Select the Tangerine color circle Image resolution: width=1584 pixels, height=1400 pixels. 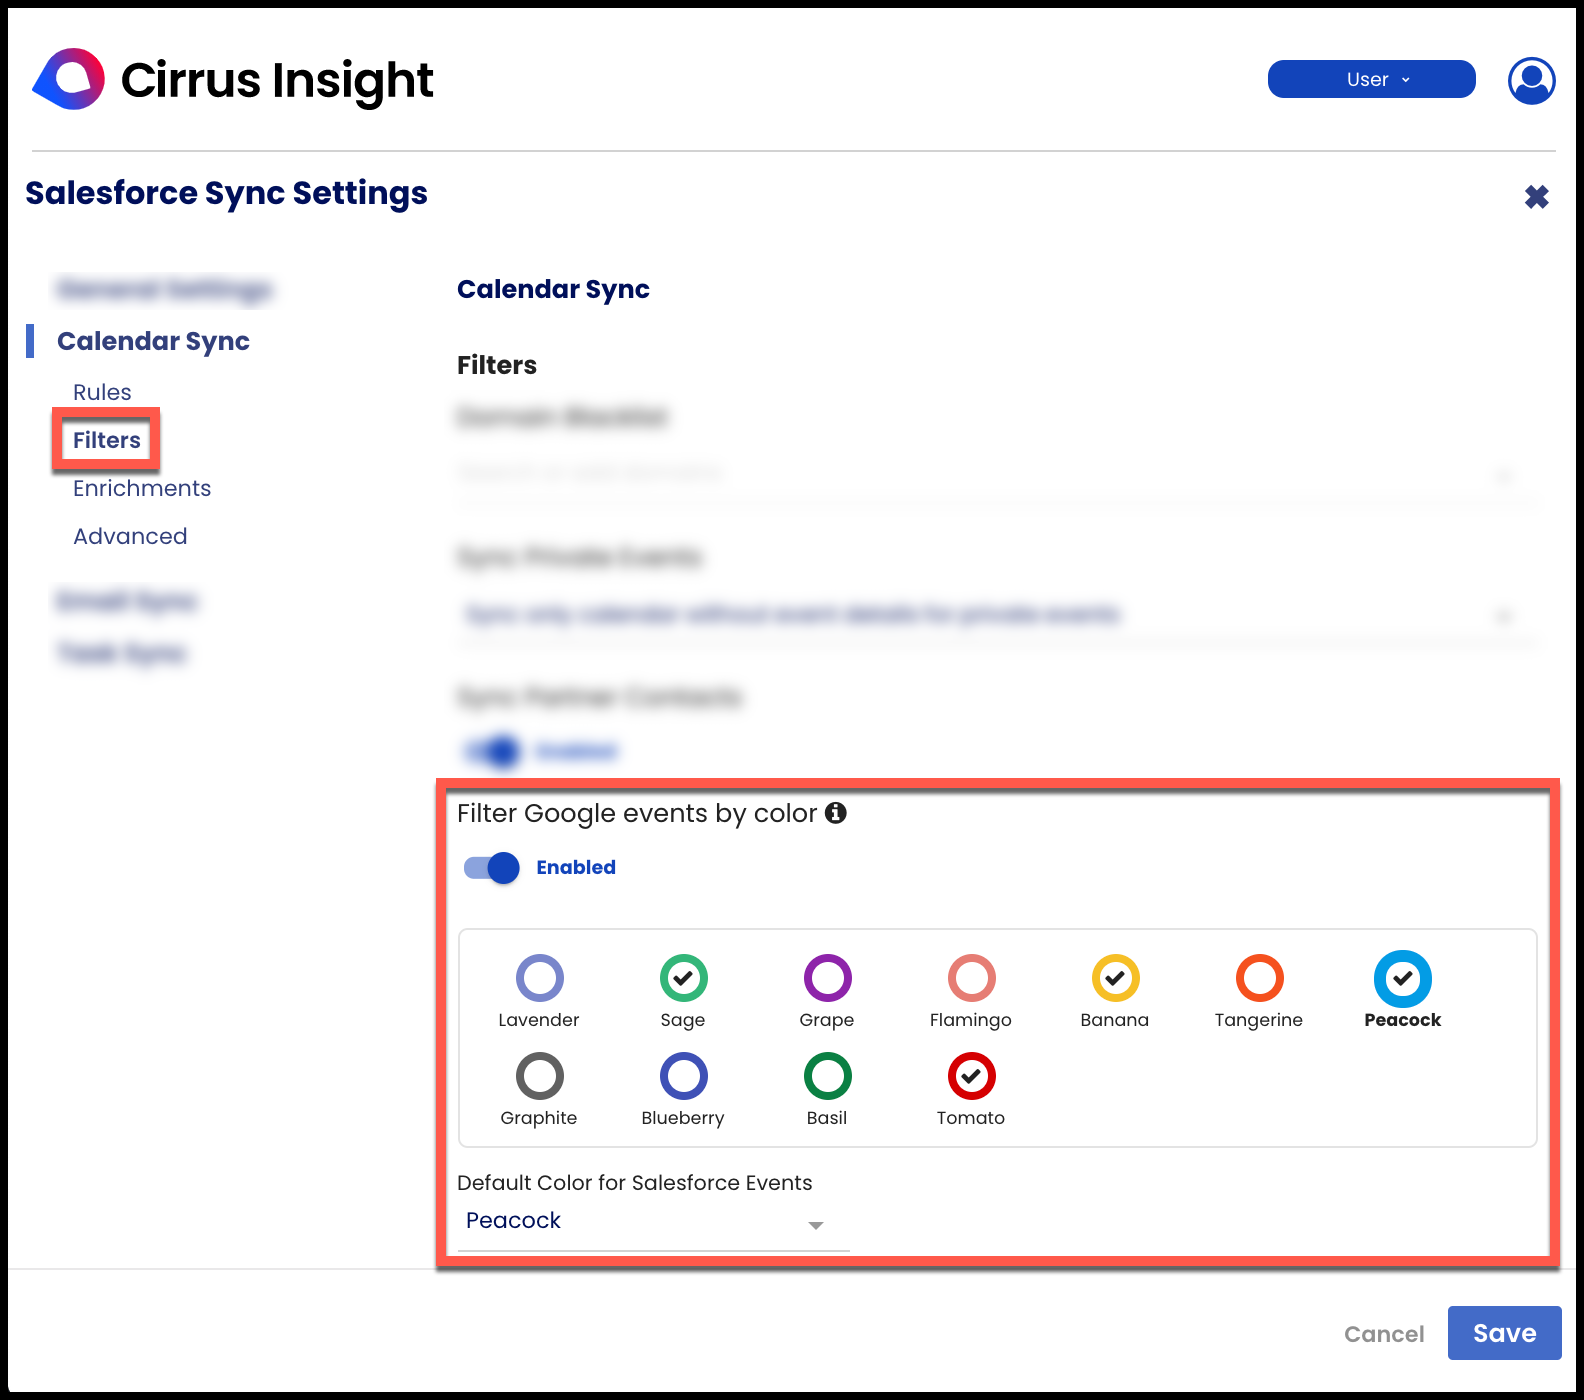pos(1260,978)
